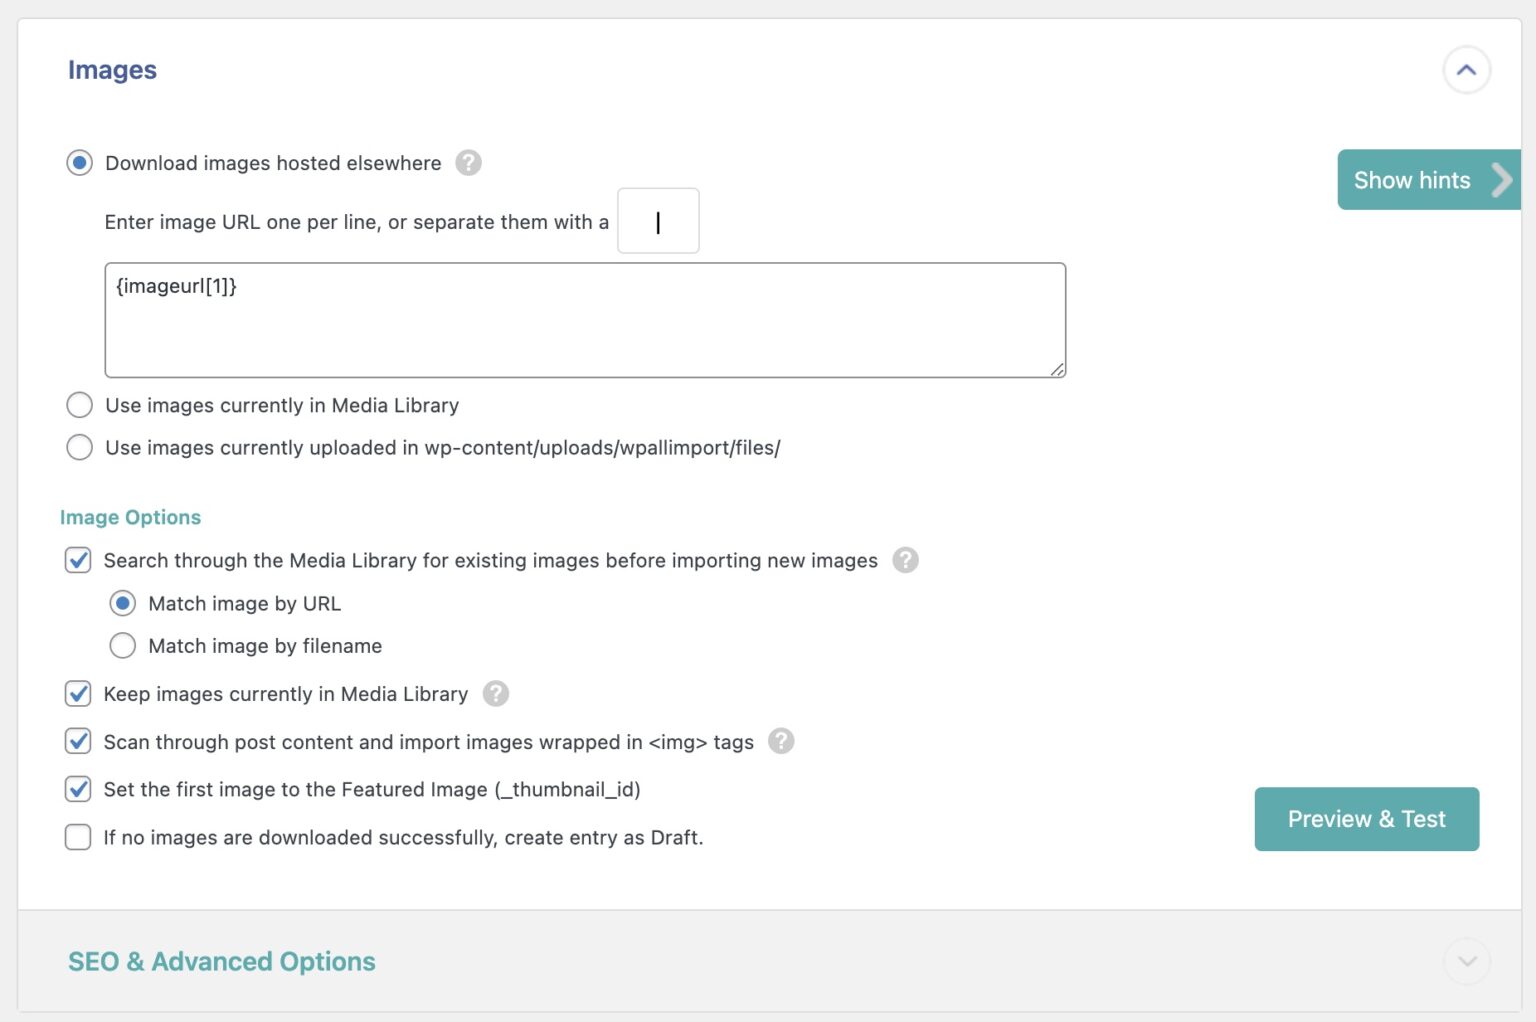The width and height of the screenshot is (1536, 1022).
Task: Enable create entry as Draft when downloads fail
Action: coord(78,837)
